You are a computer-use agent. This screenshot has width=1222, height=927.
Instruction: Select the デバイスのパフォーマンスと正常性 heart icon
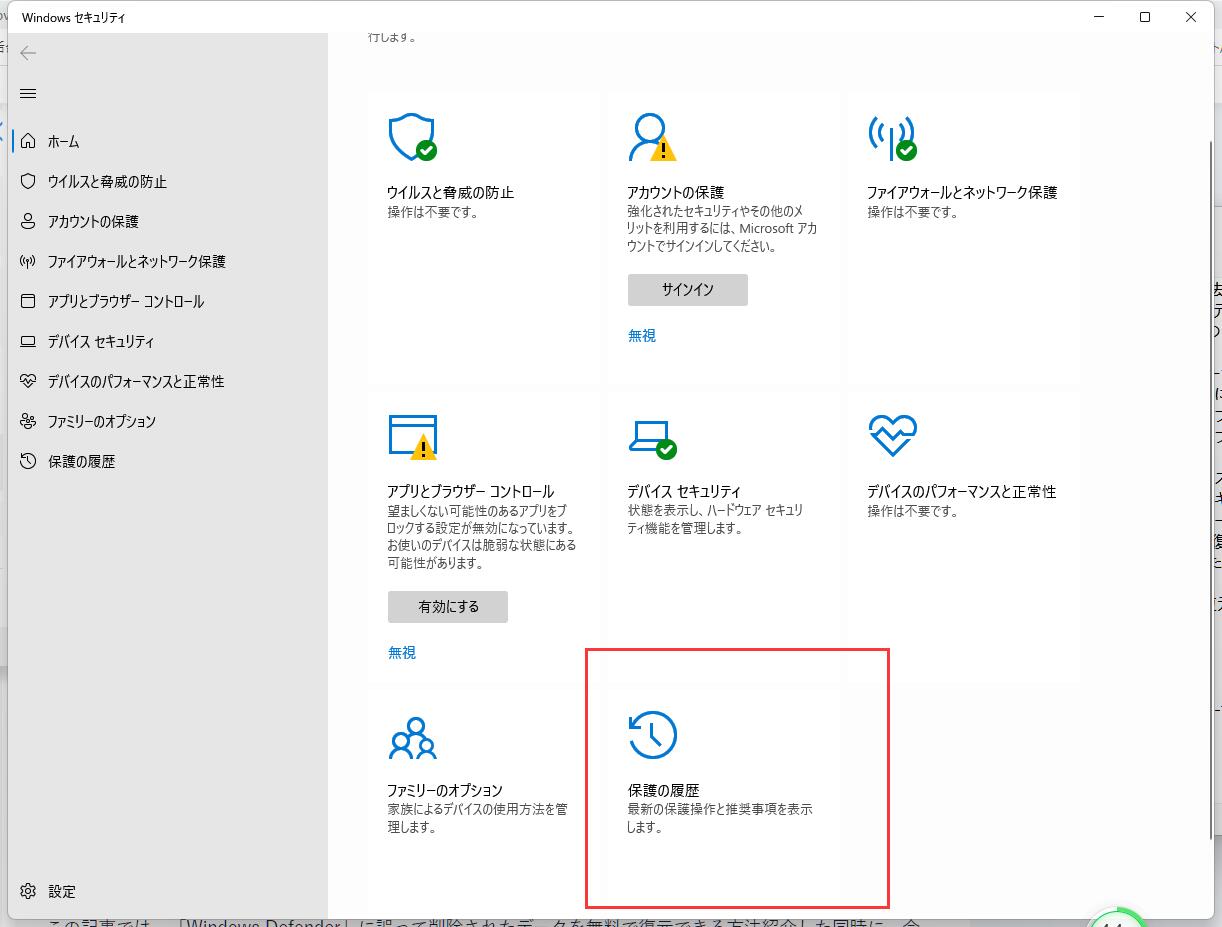point(892,437)
